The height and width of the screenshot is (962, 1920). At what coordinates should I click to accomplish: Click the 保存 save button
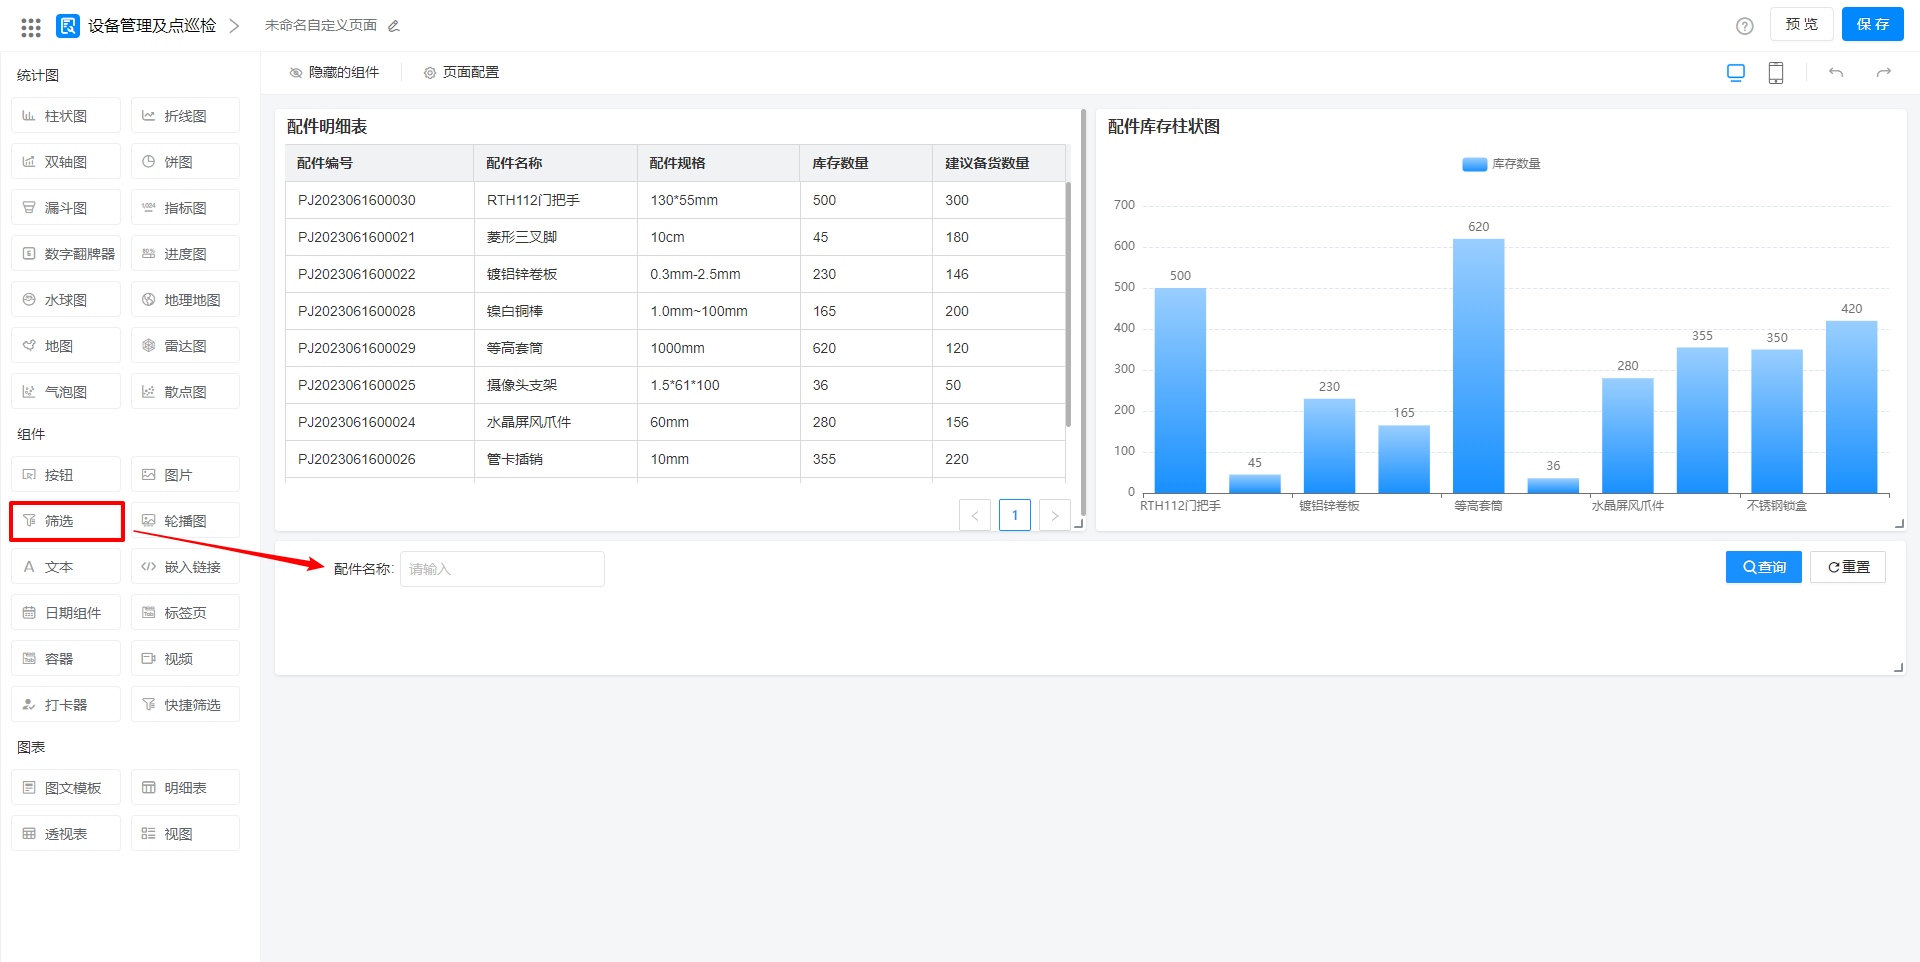point(1872,25)
